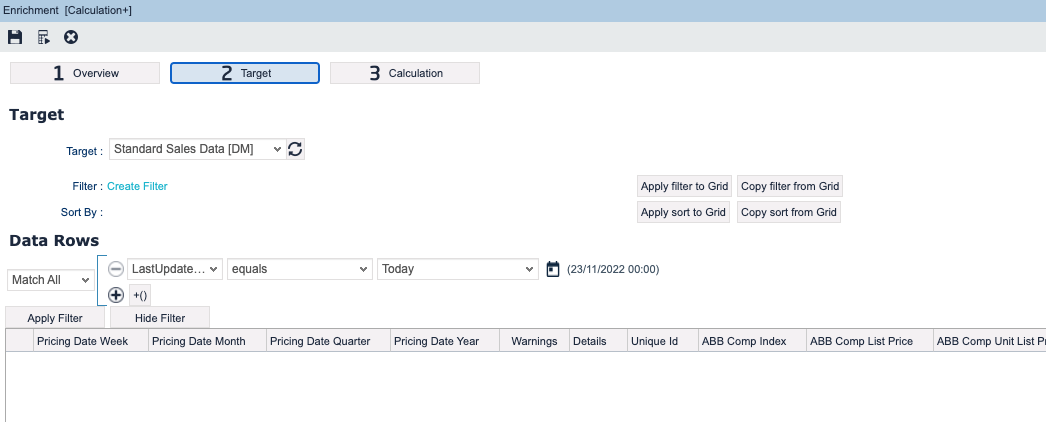The image size is (1046, 422).
Task: Click the Hide Filter button
Action: (160, 318)
